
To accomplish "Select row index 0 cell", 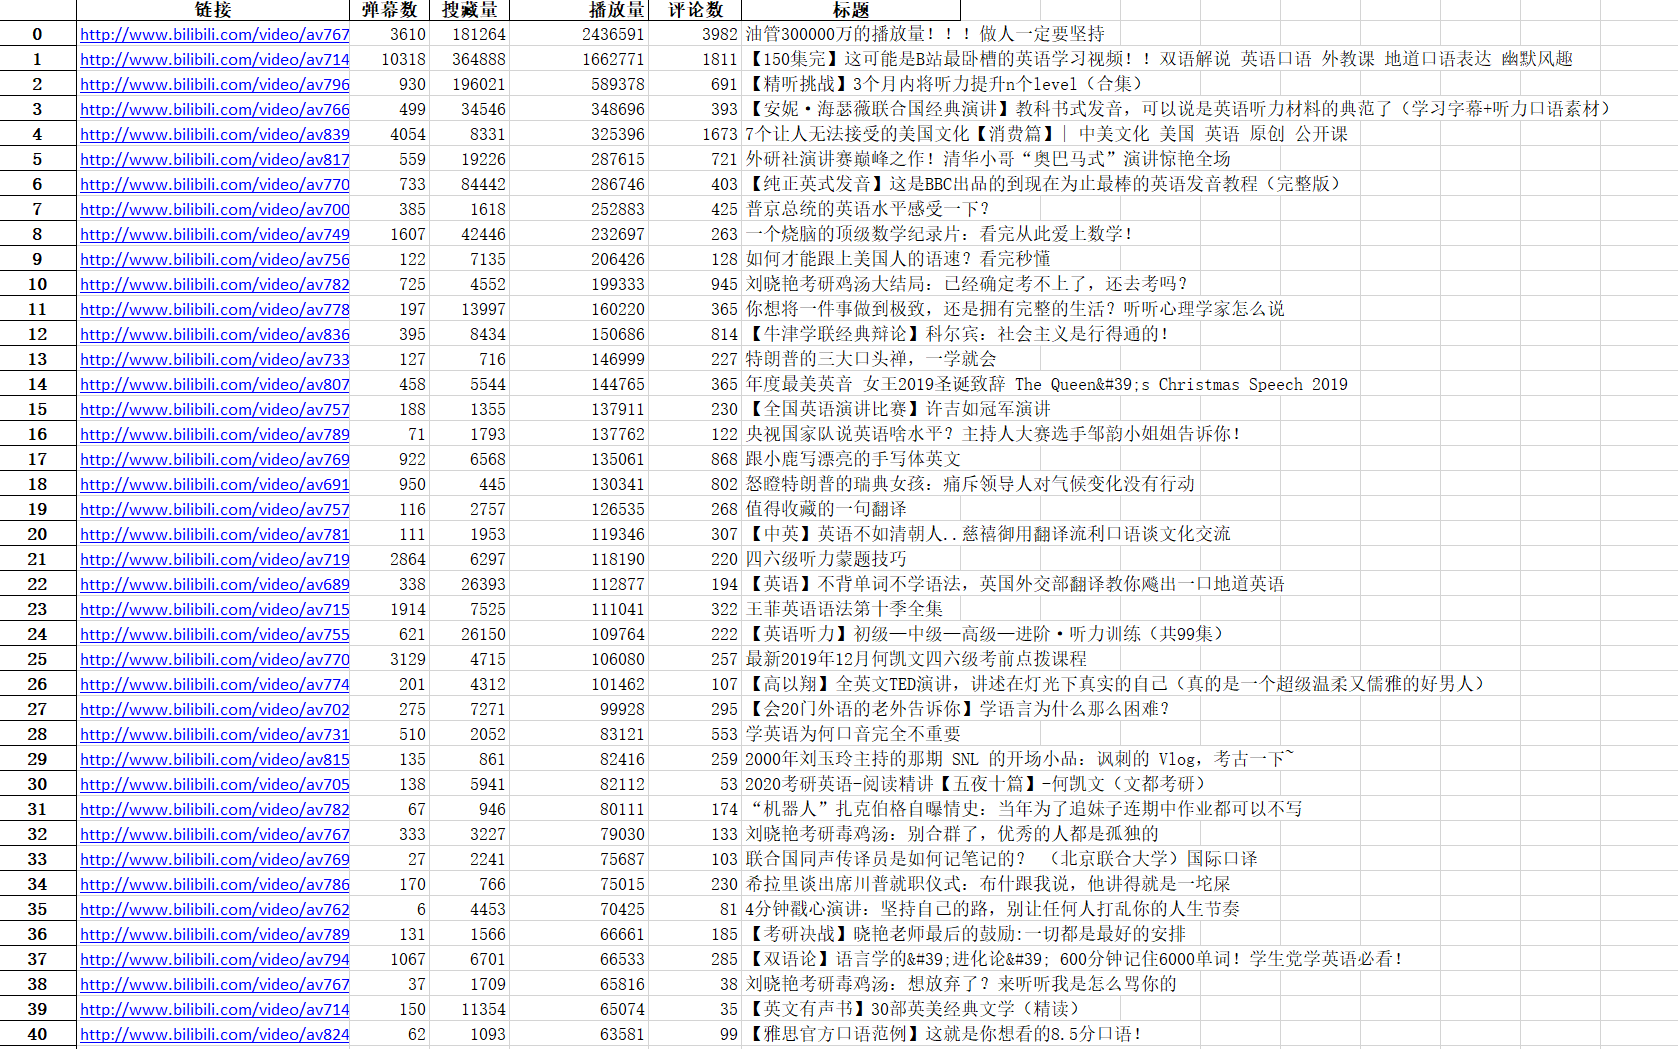I will (37, 34).
